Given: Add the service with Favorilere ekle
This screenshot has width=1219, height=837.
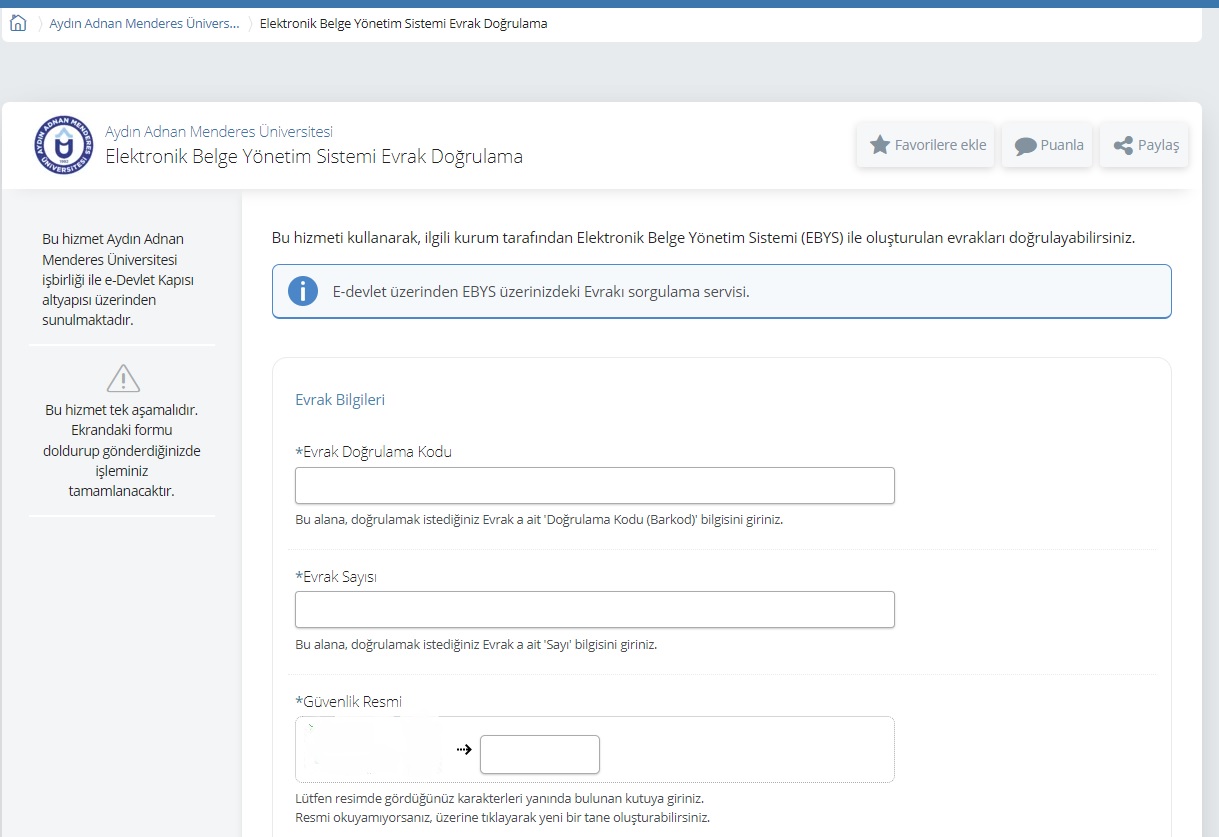Looking at the screenshot, I should (926, 145).
